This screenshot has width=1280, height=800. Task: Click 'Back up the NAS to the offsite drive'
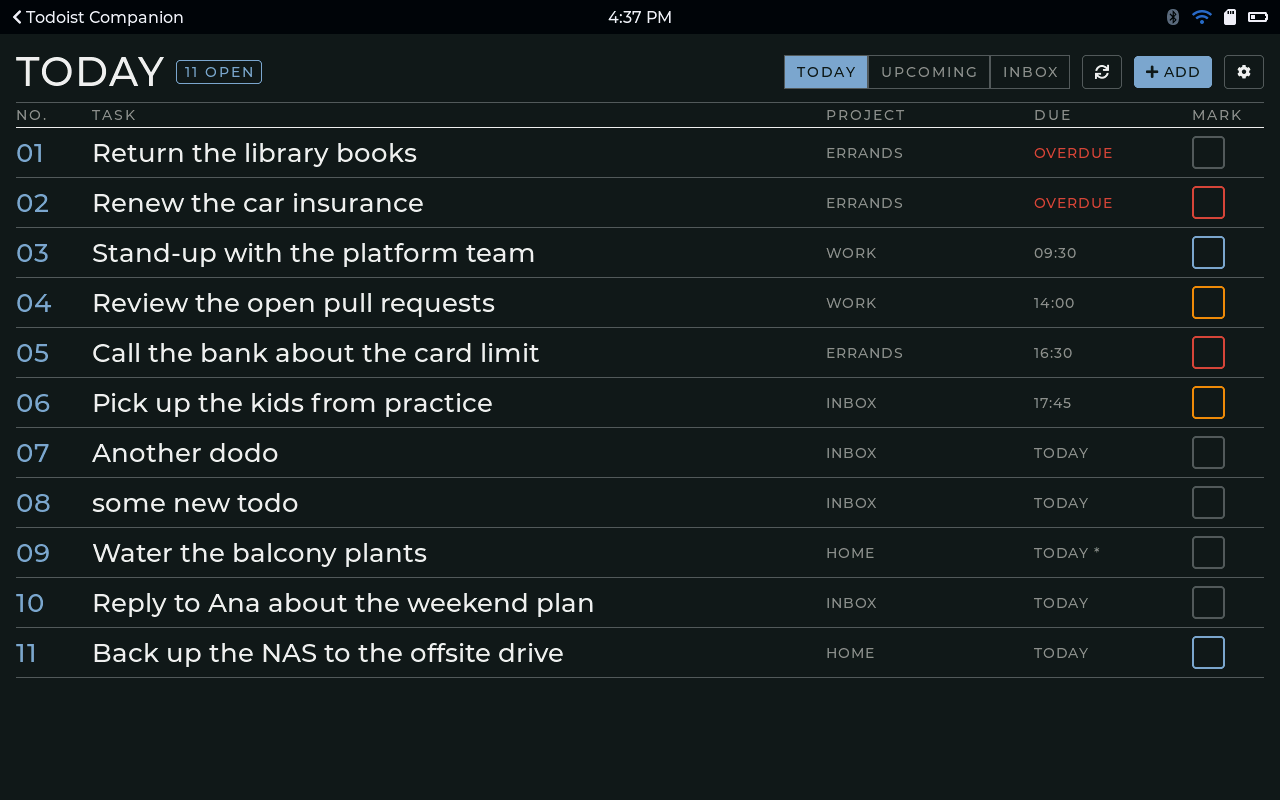pos(328,653)
